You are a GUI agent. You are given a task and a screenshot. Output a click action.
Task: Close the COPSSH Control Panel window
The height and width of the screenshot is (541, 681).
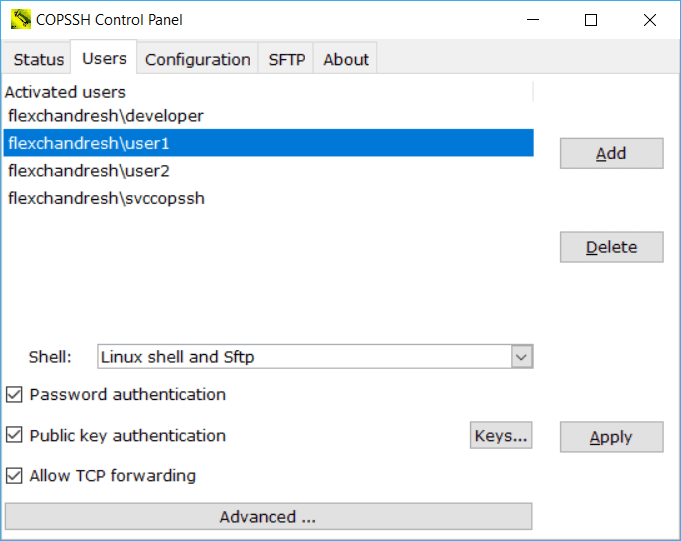coord(650,20)
